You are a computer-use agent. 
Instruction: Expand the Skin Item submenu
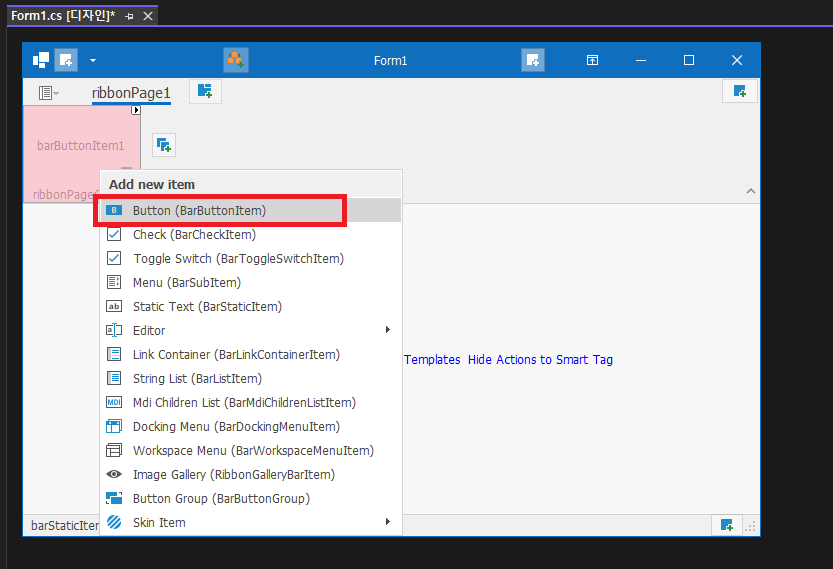(251, 522)
